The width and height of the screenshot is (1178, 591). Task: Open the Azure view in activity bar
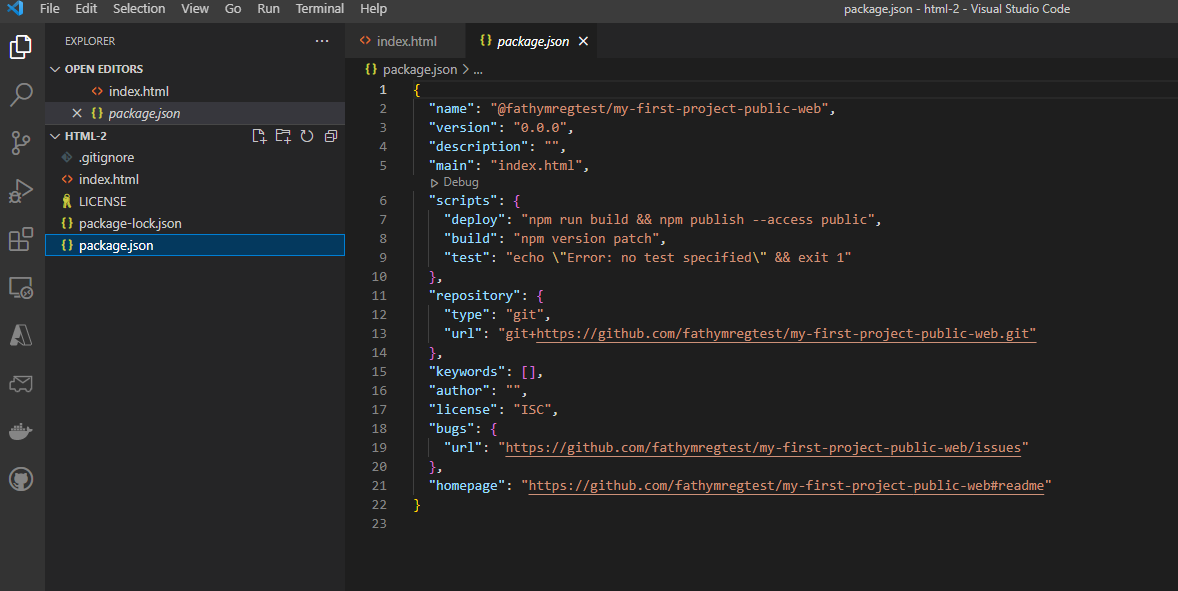[21, 335]
